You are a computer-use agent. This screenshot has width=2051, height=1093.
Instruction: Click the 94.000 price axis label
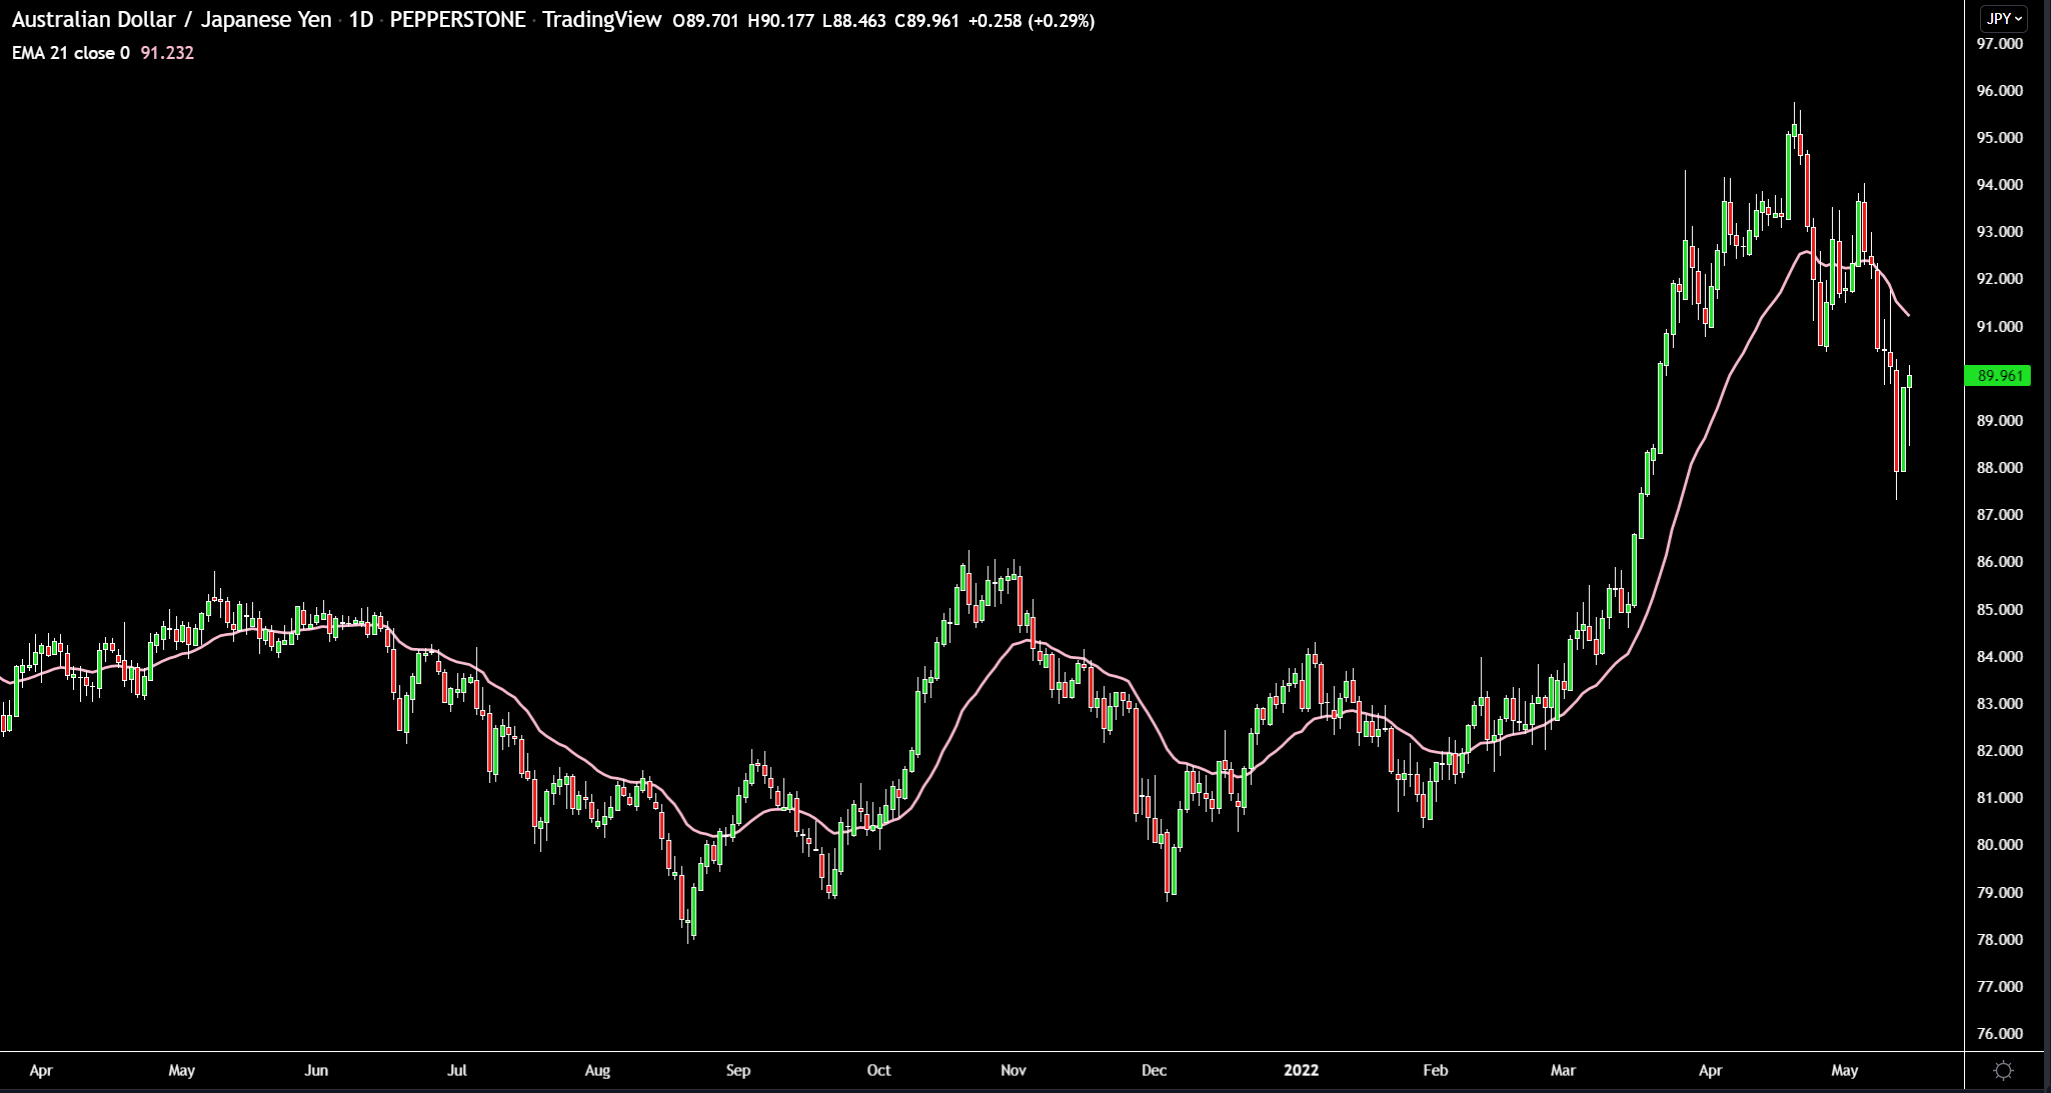click(1999, 185)
